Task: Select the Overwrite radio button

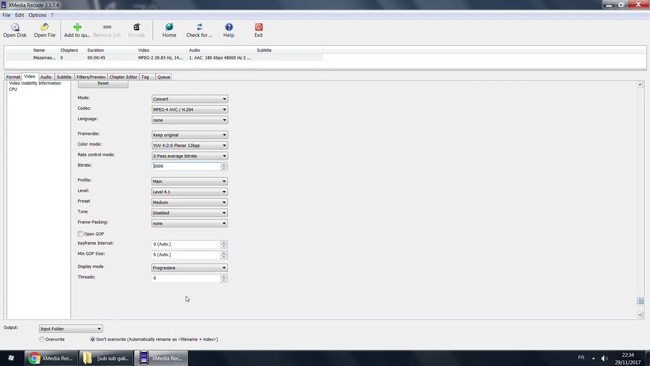Action: click(x=42, y=339)
